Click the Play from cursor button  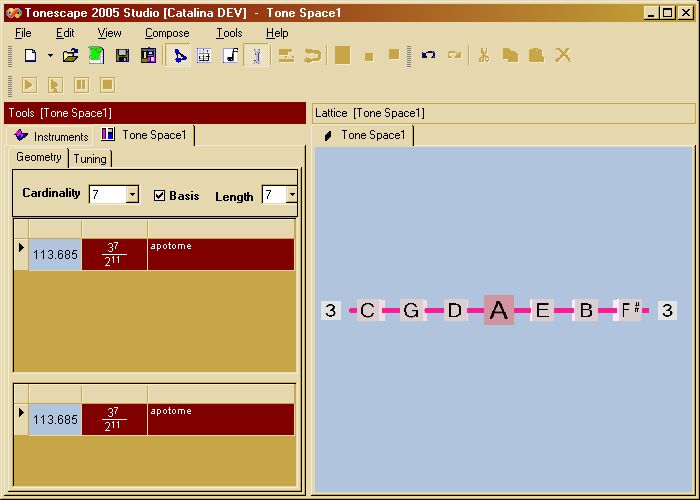click(55, 85)
